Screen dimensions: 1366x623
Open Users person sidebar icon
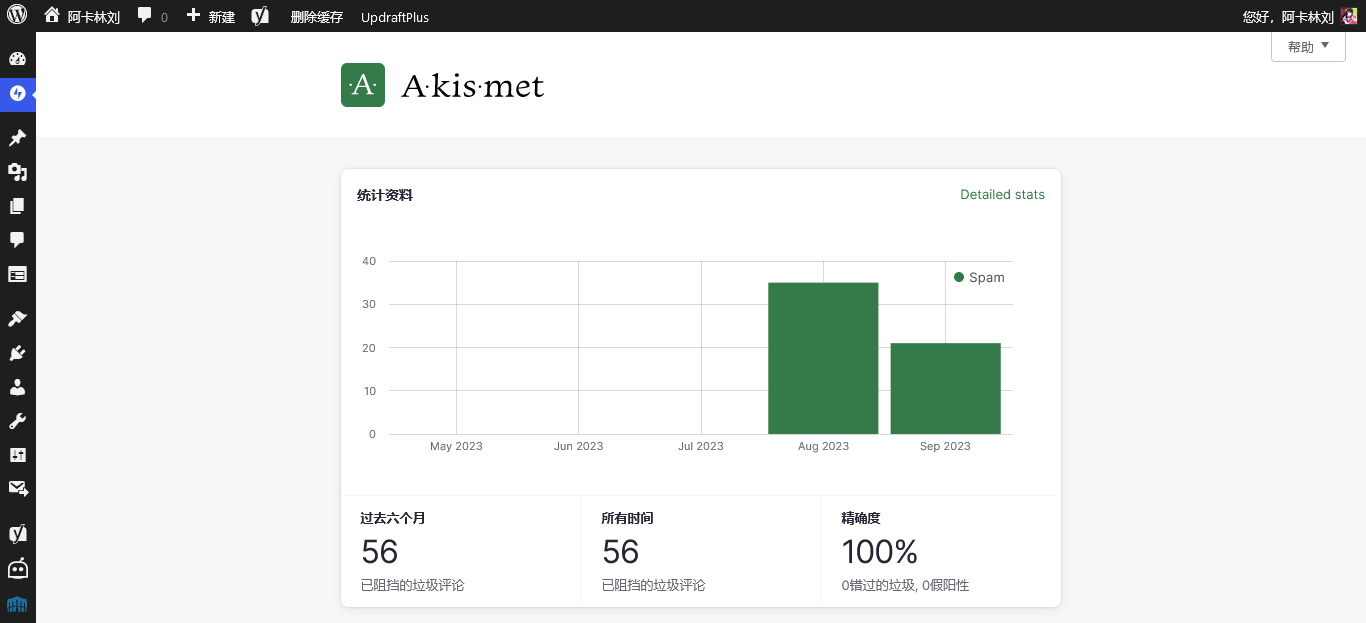tap(17, 387)
